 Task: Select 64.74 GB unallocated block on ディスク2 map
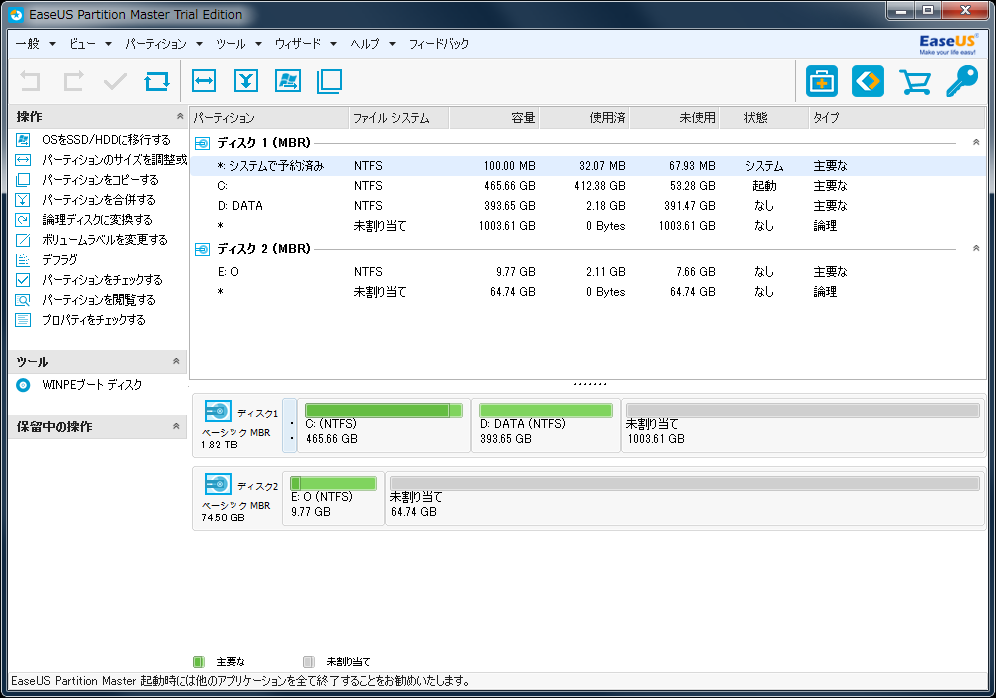pyautogui.click(x=685, y=499)
